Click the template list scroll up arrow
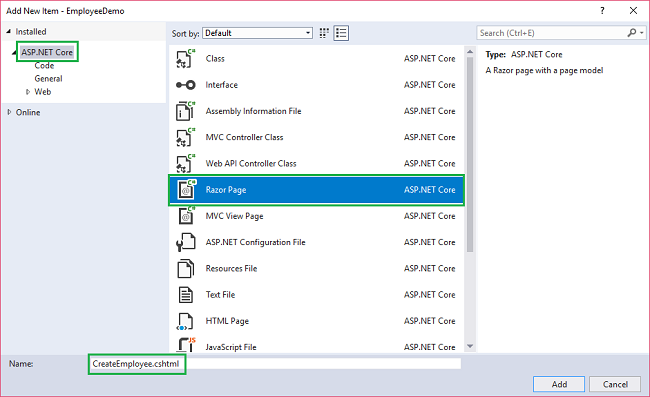Screen dimensions: 650x397 click(470, 52)
